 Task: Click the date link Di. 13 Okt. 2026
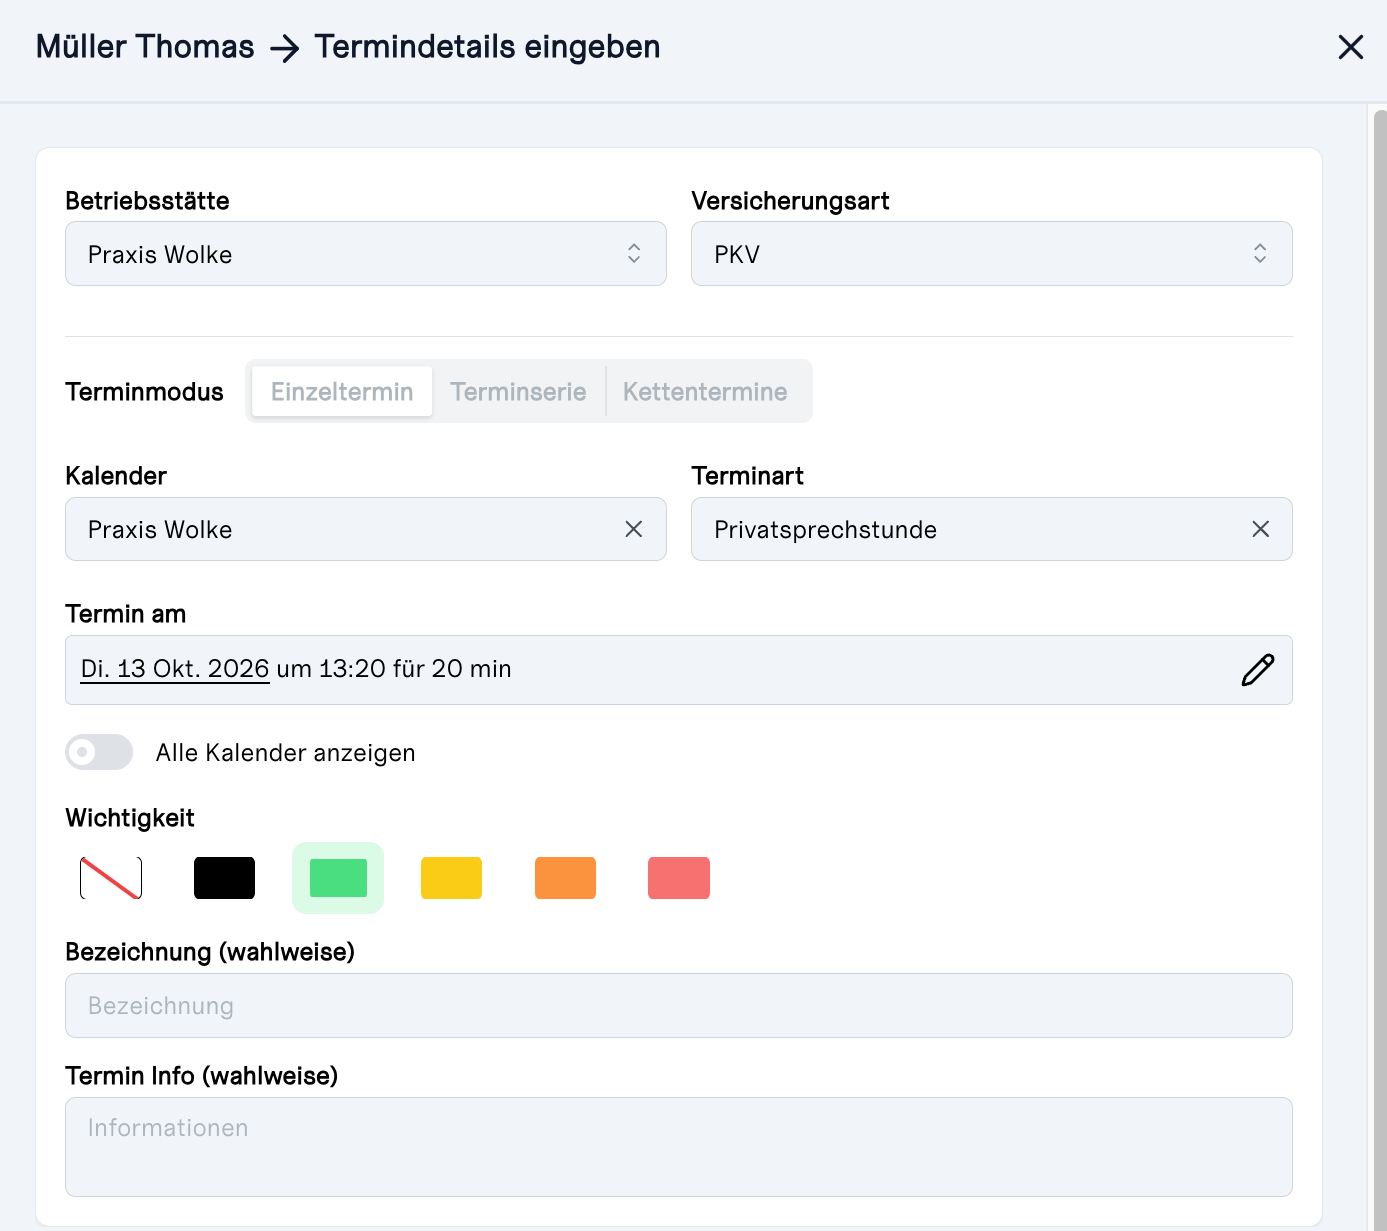pos(175,669)
